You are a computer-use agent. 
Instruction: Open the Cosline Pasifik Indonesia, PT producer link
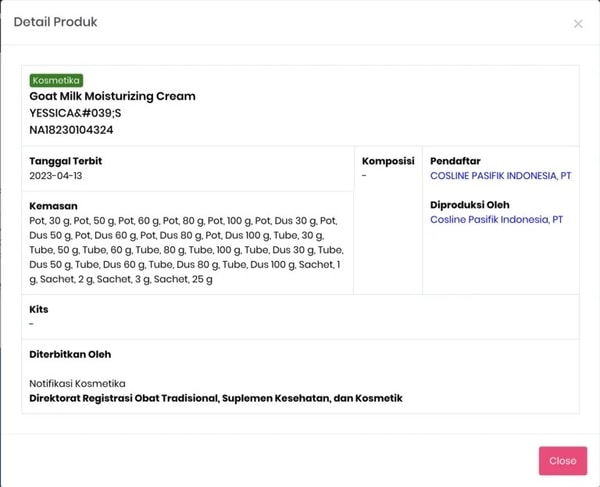496,220
